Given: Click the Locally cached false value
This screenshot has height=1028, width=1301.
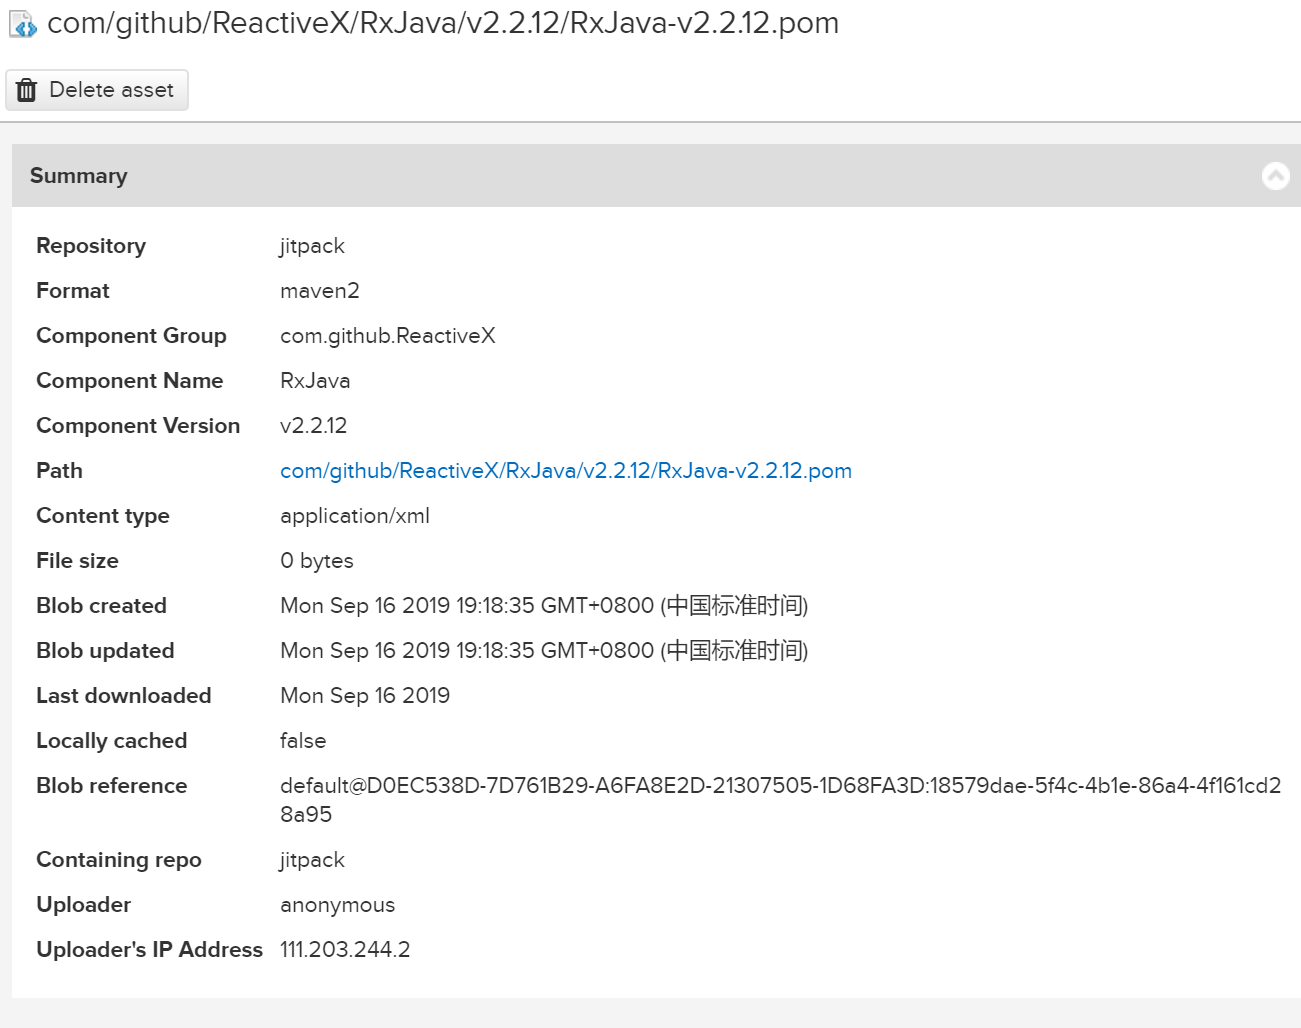Looking at the screenshot, I should click(x=302, y=740).
